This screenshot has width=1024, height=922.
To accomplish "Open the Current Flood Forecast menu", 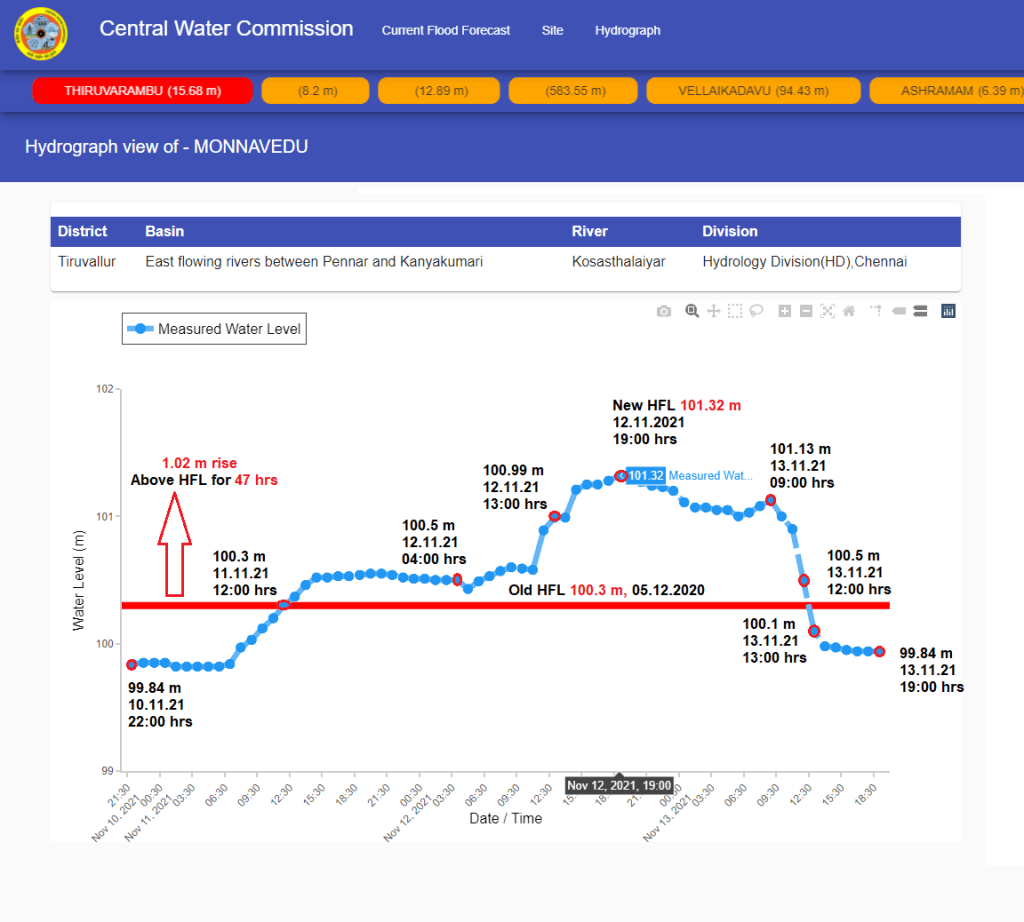I will 446,31.
